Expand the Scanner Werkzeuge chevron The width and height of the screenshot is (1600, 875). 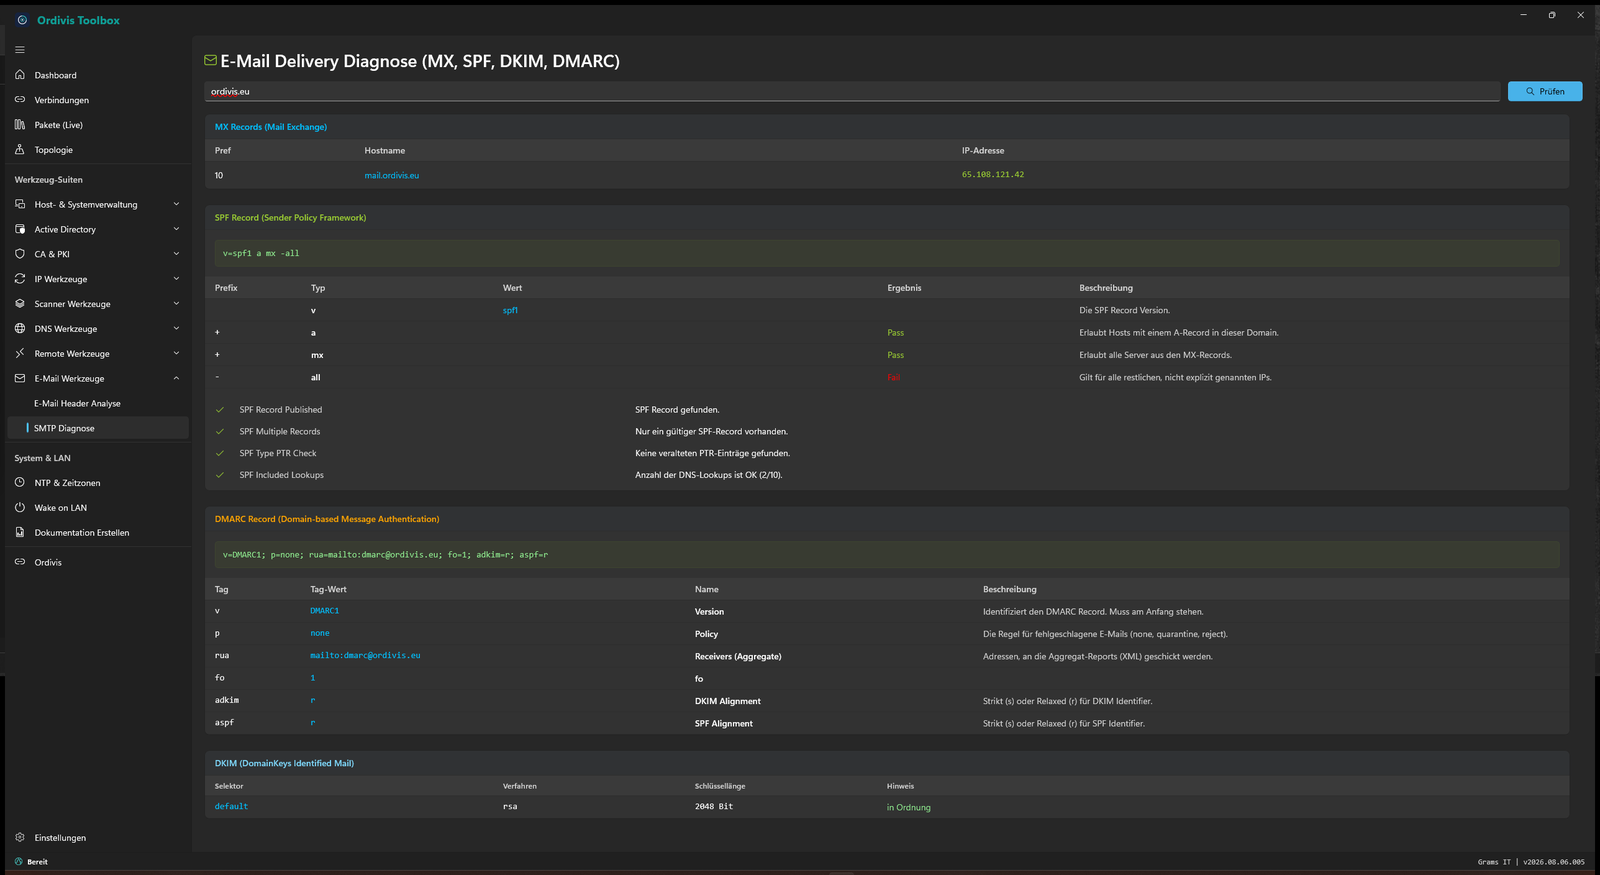176,304
